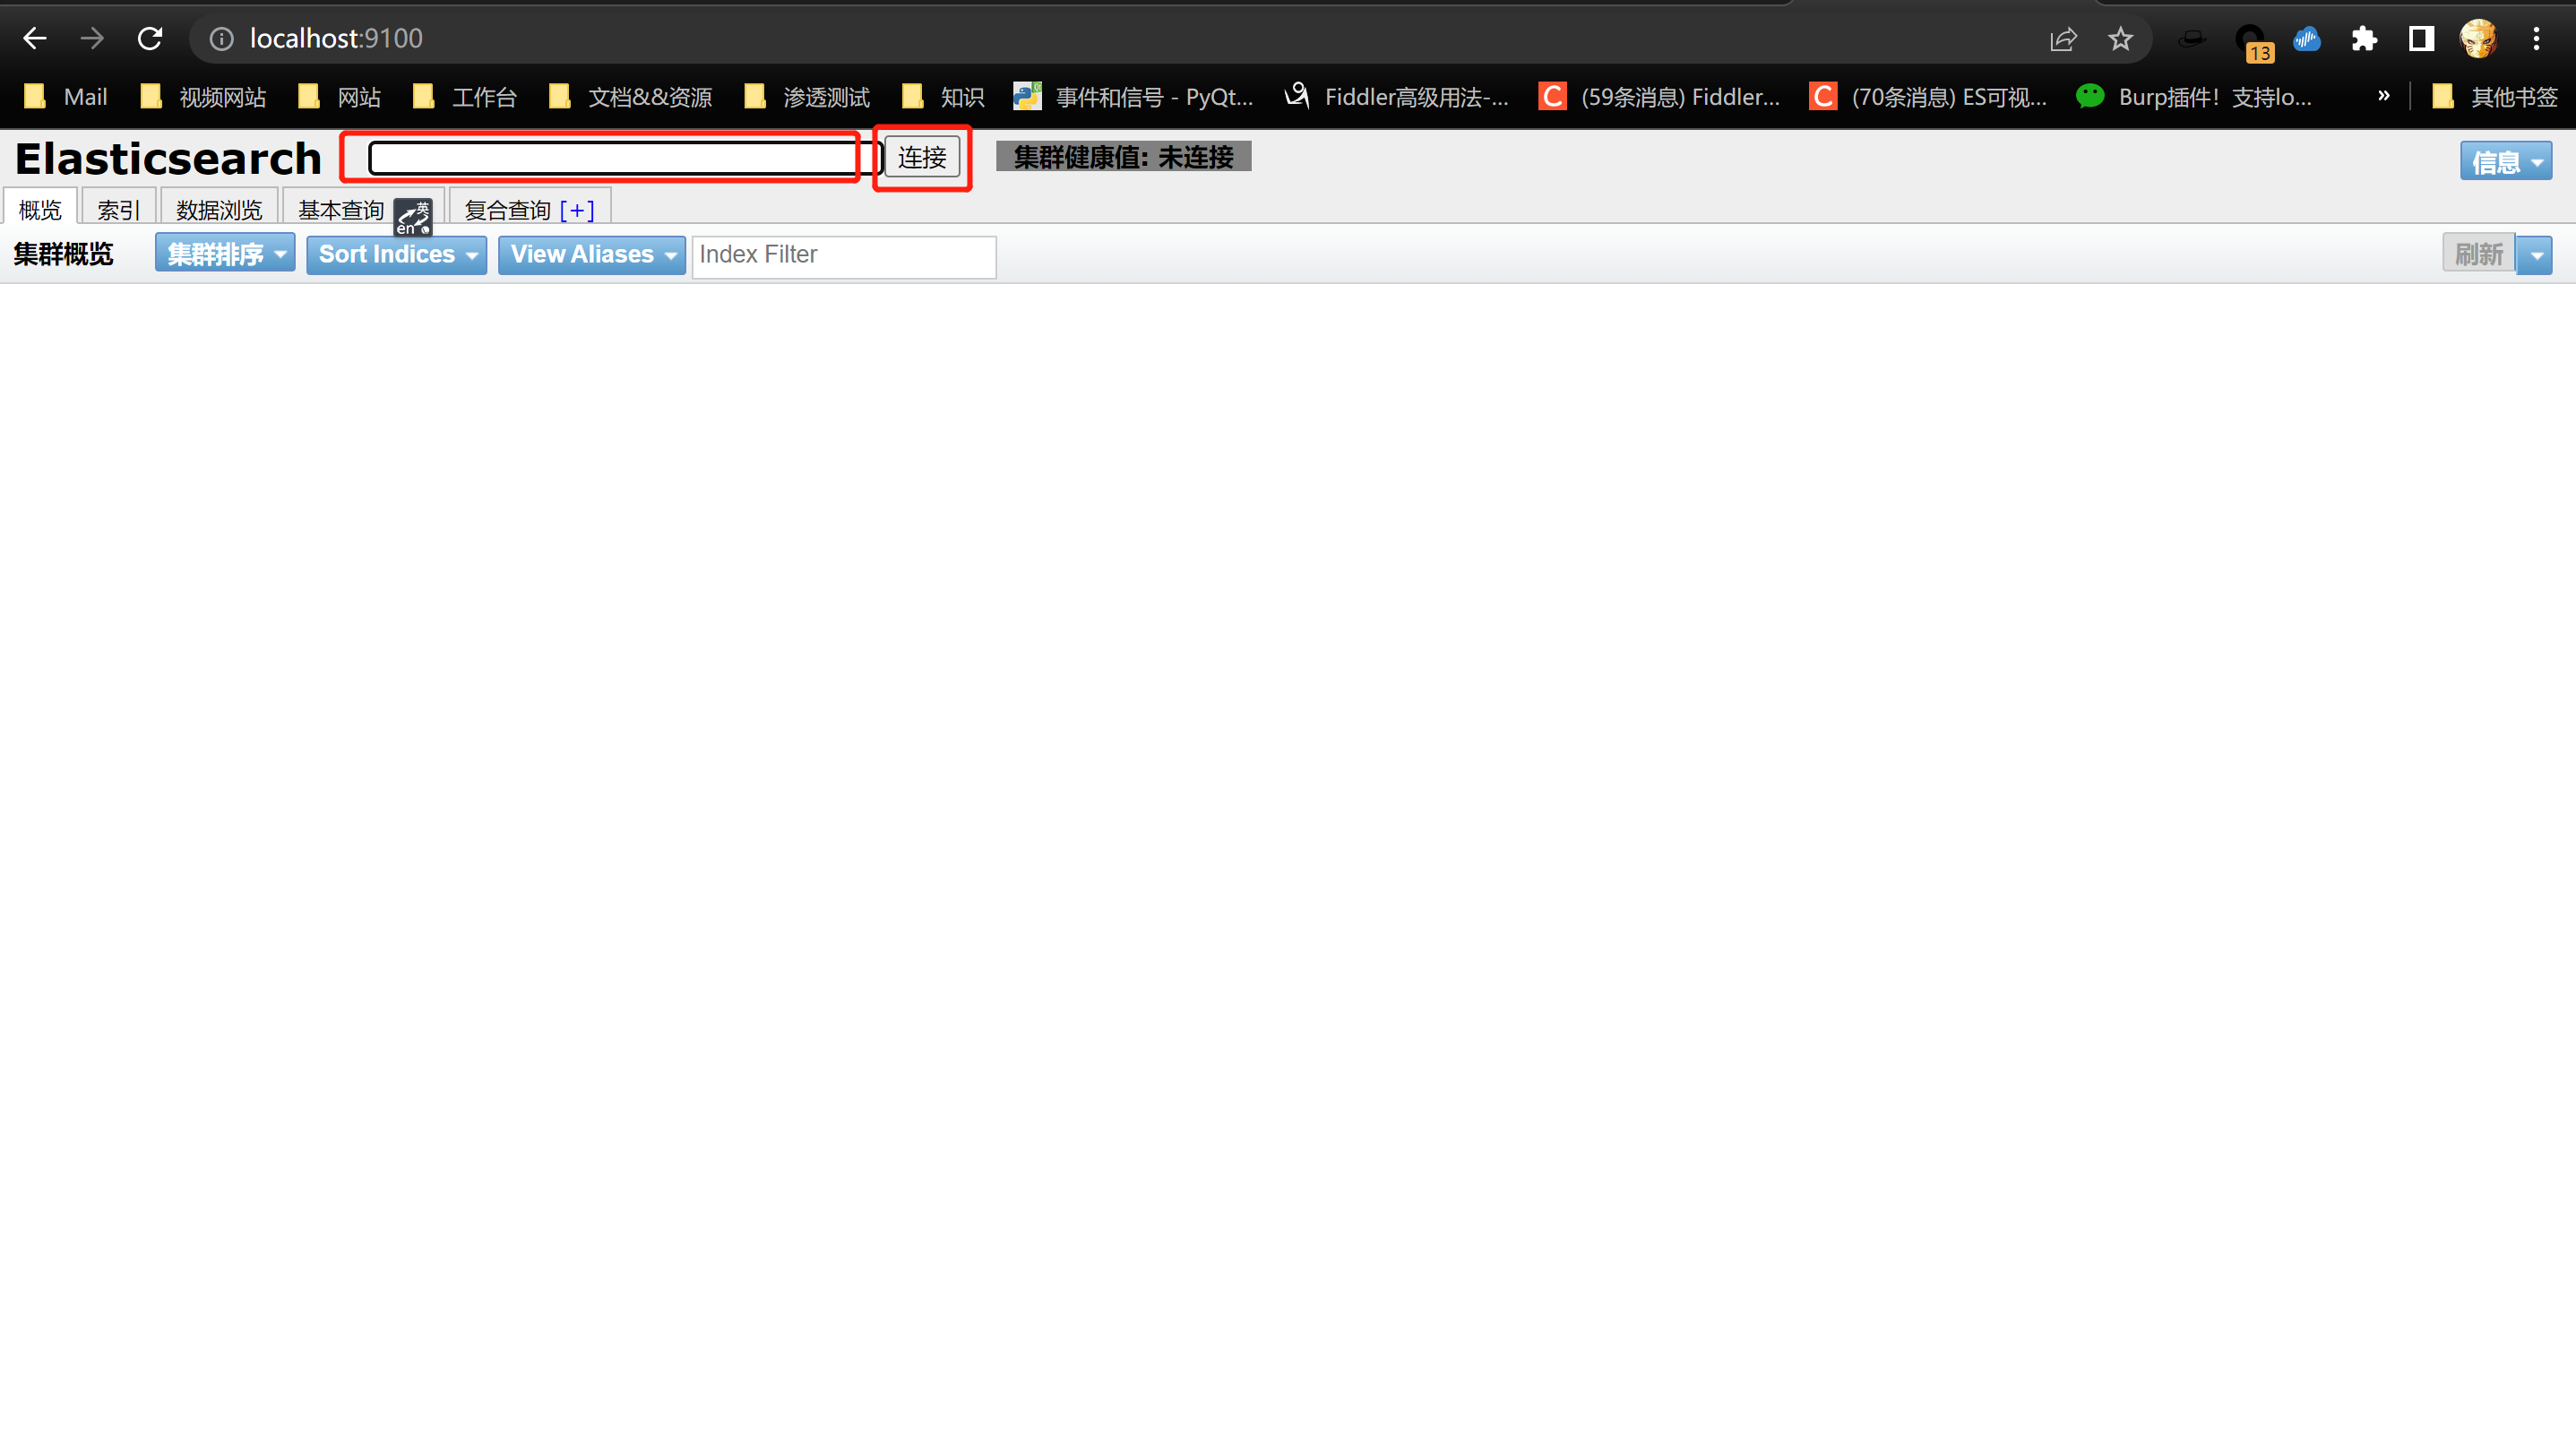
Task: Reload the page with the refresh icon
Action: click(x=150, y=38)
